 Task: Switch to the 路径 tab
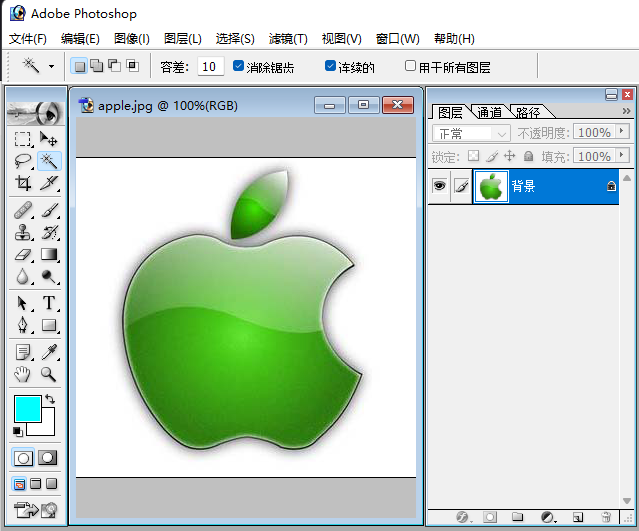click(x=528, y=112)
